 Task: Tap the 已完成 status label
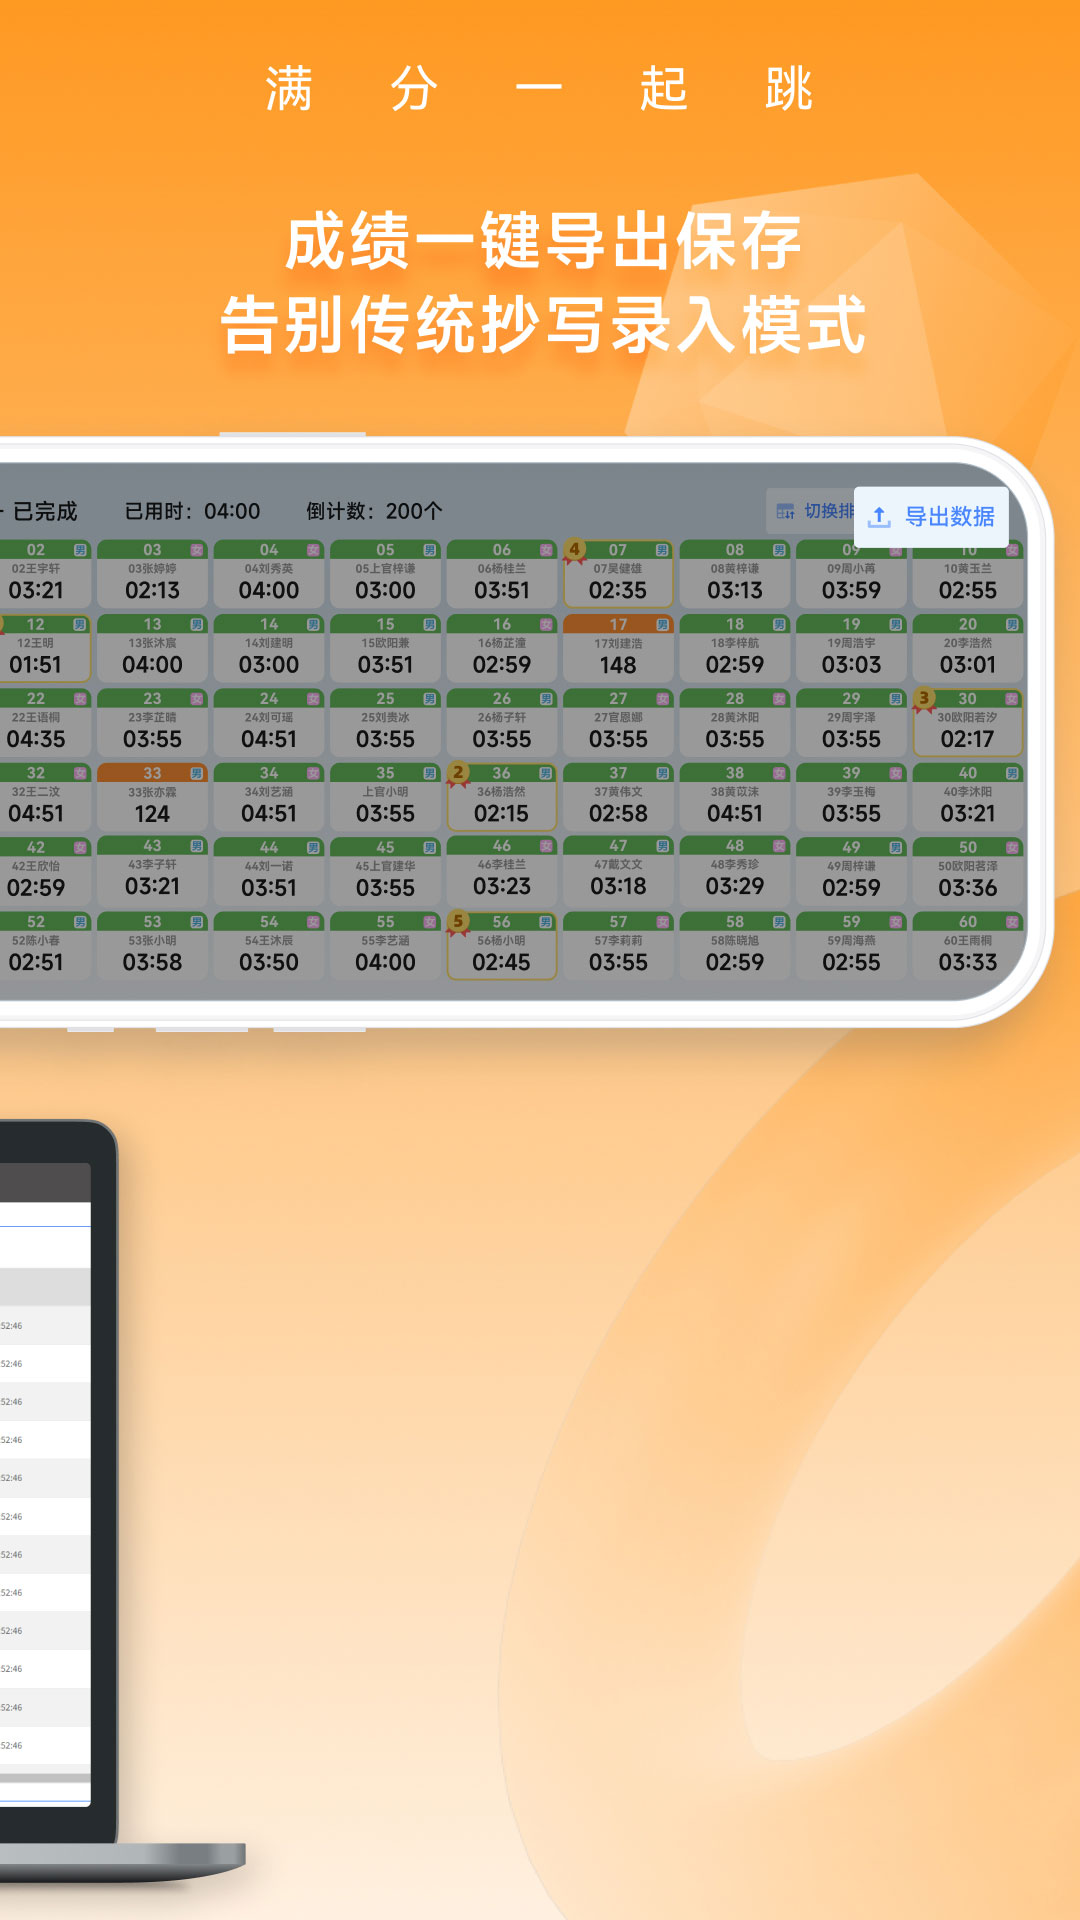44,511
